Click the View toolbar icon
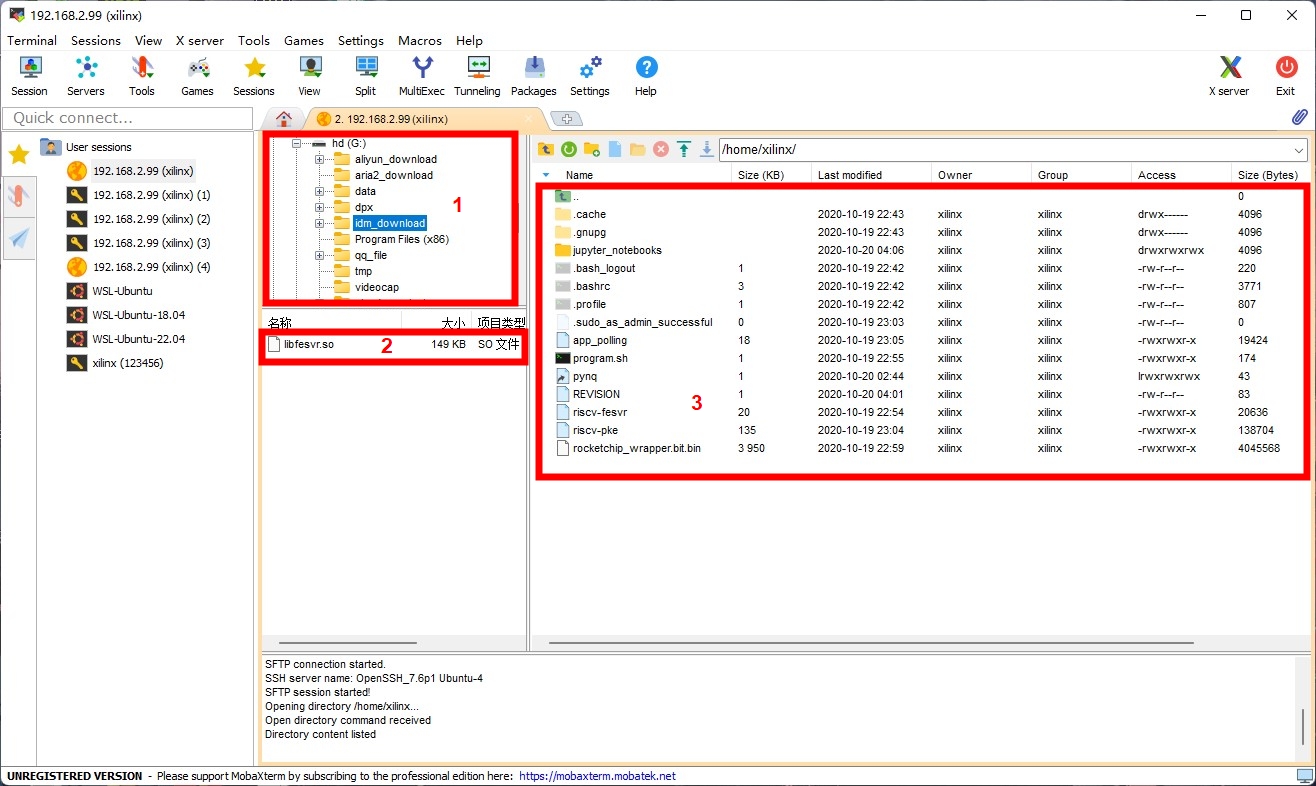 pyautogui.click(x=310, y=76)
